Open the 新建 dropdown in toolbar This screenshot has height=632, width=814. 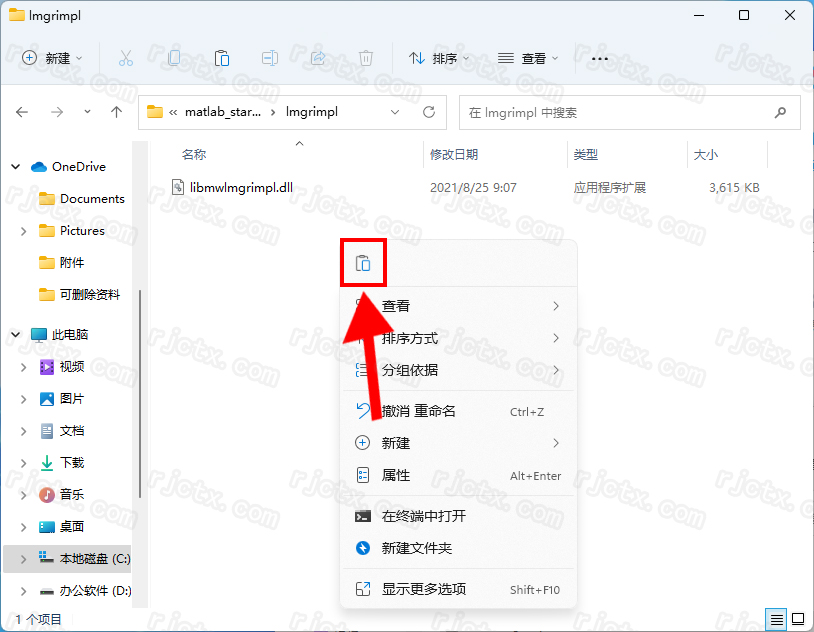pos(53,59)
